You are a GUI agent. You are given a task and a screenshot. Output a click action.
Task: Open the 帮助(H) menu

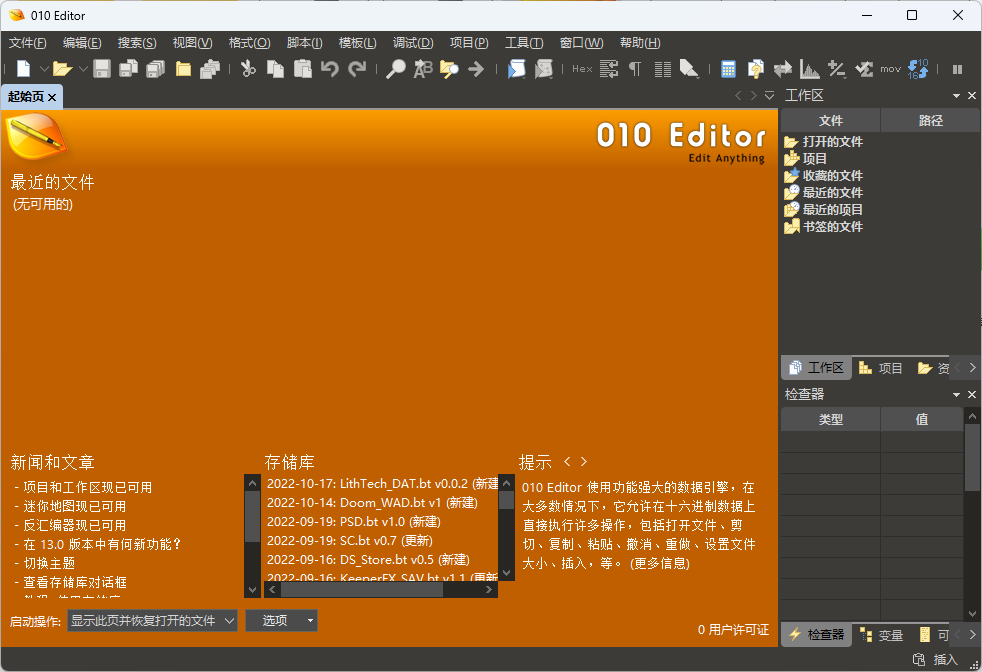[640, 43]
